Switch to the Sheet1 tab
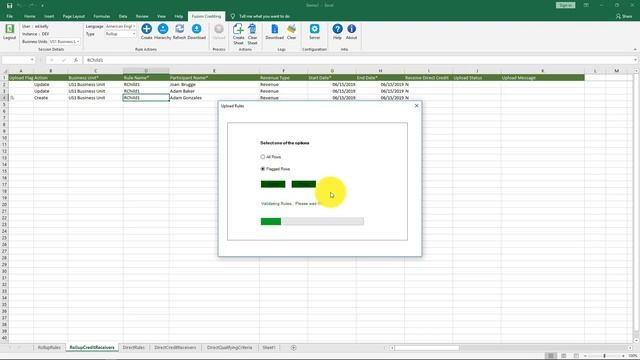 pos(269,348)
